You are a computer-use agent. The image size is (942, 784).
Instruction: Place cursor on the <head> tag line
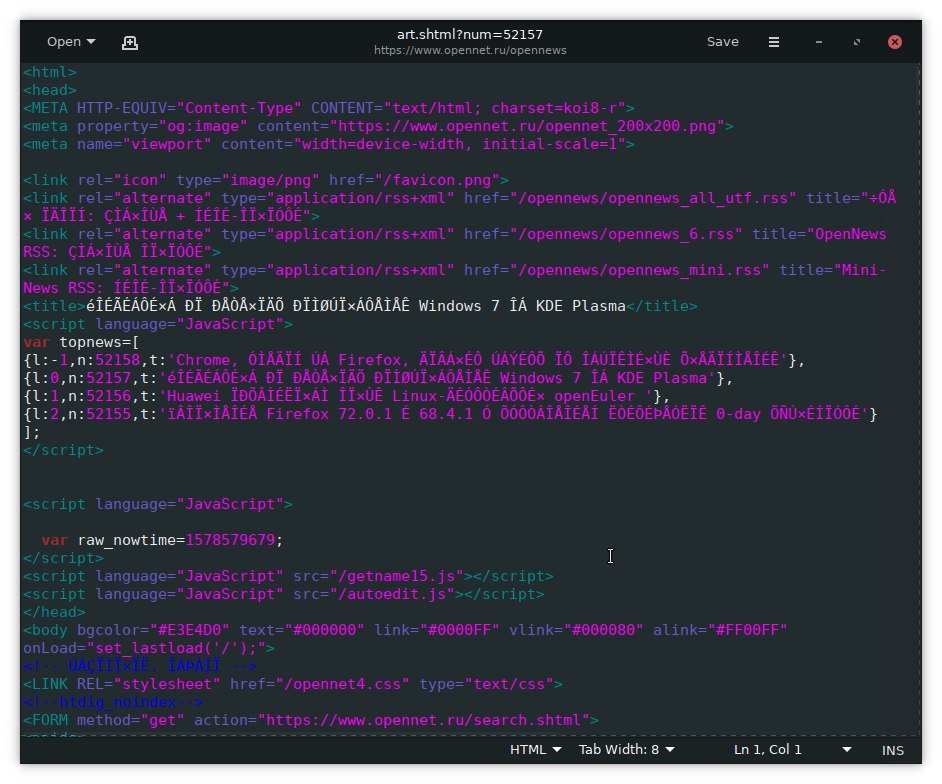tap(50, 90)
